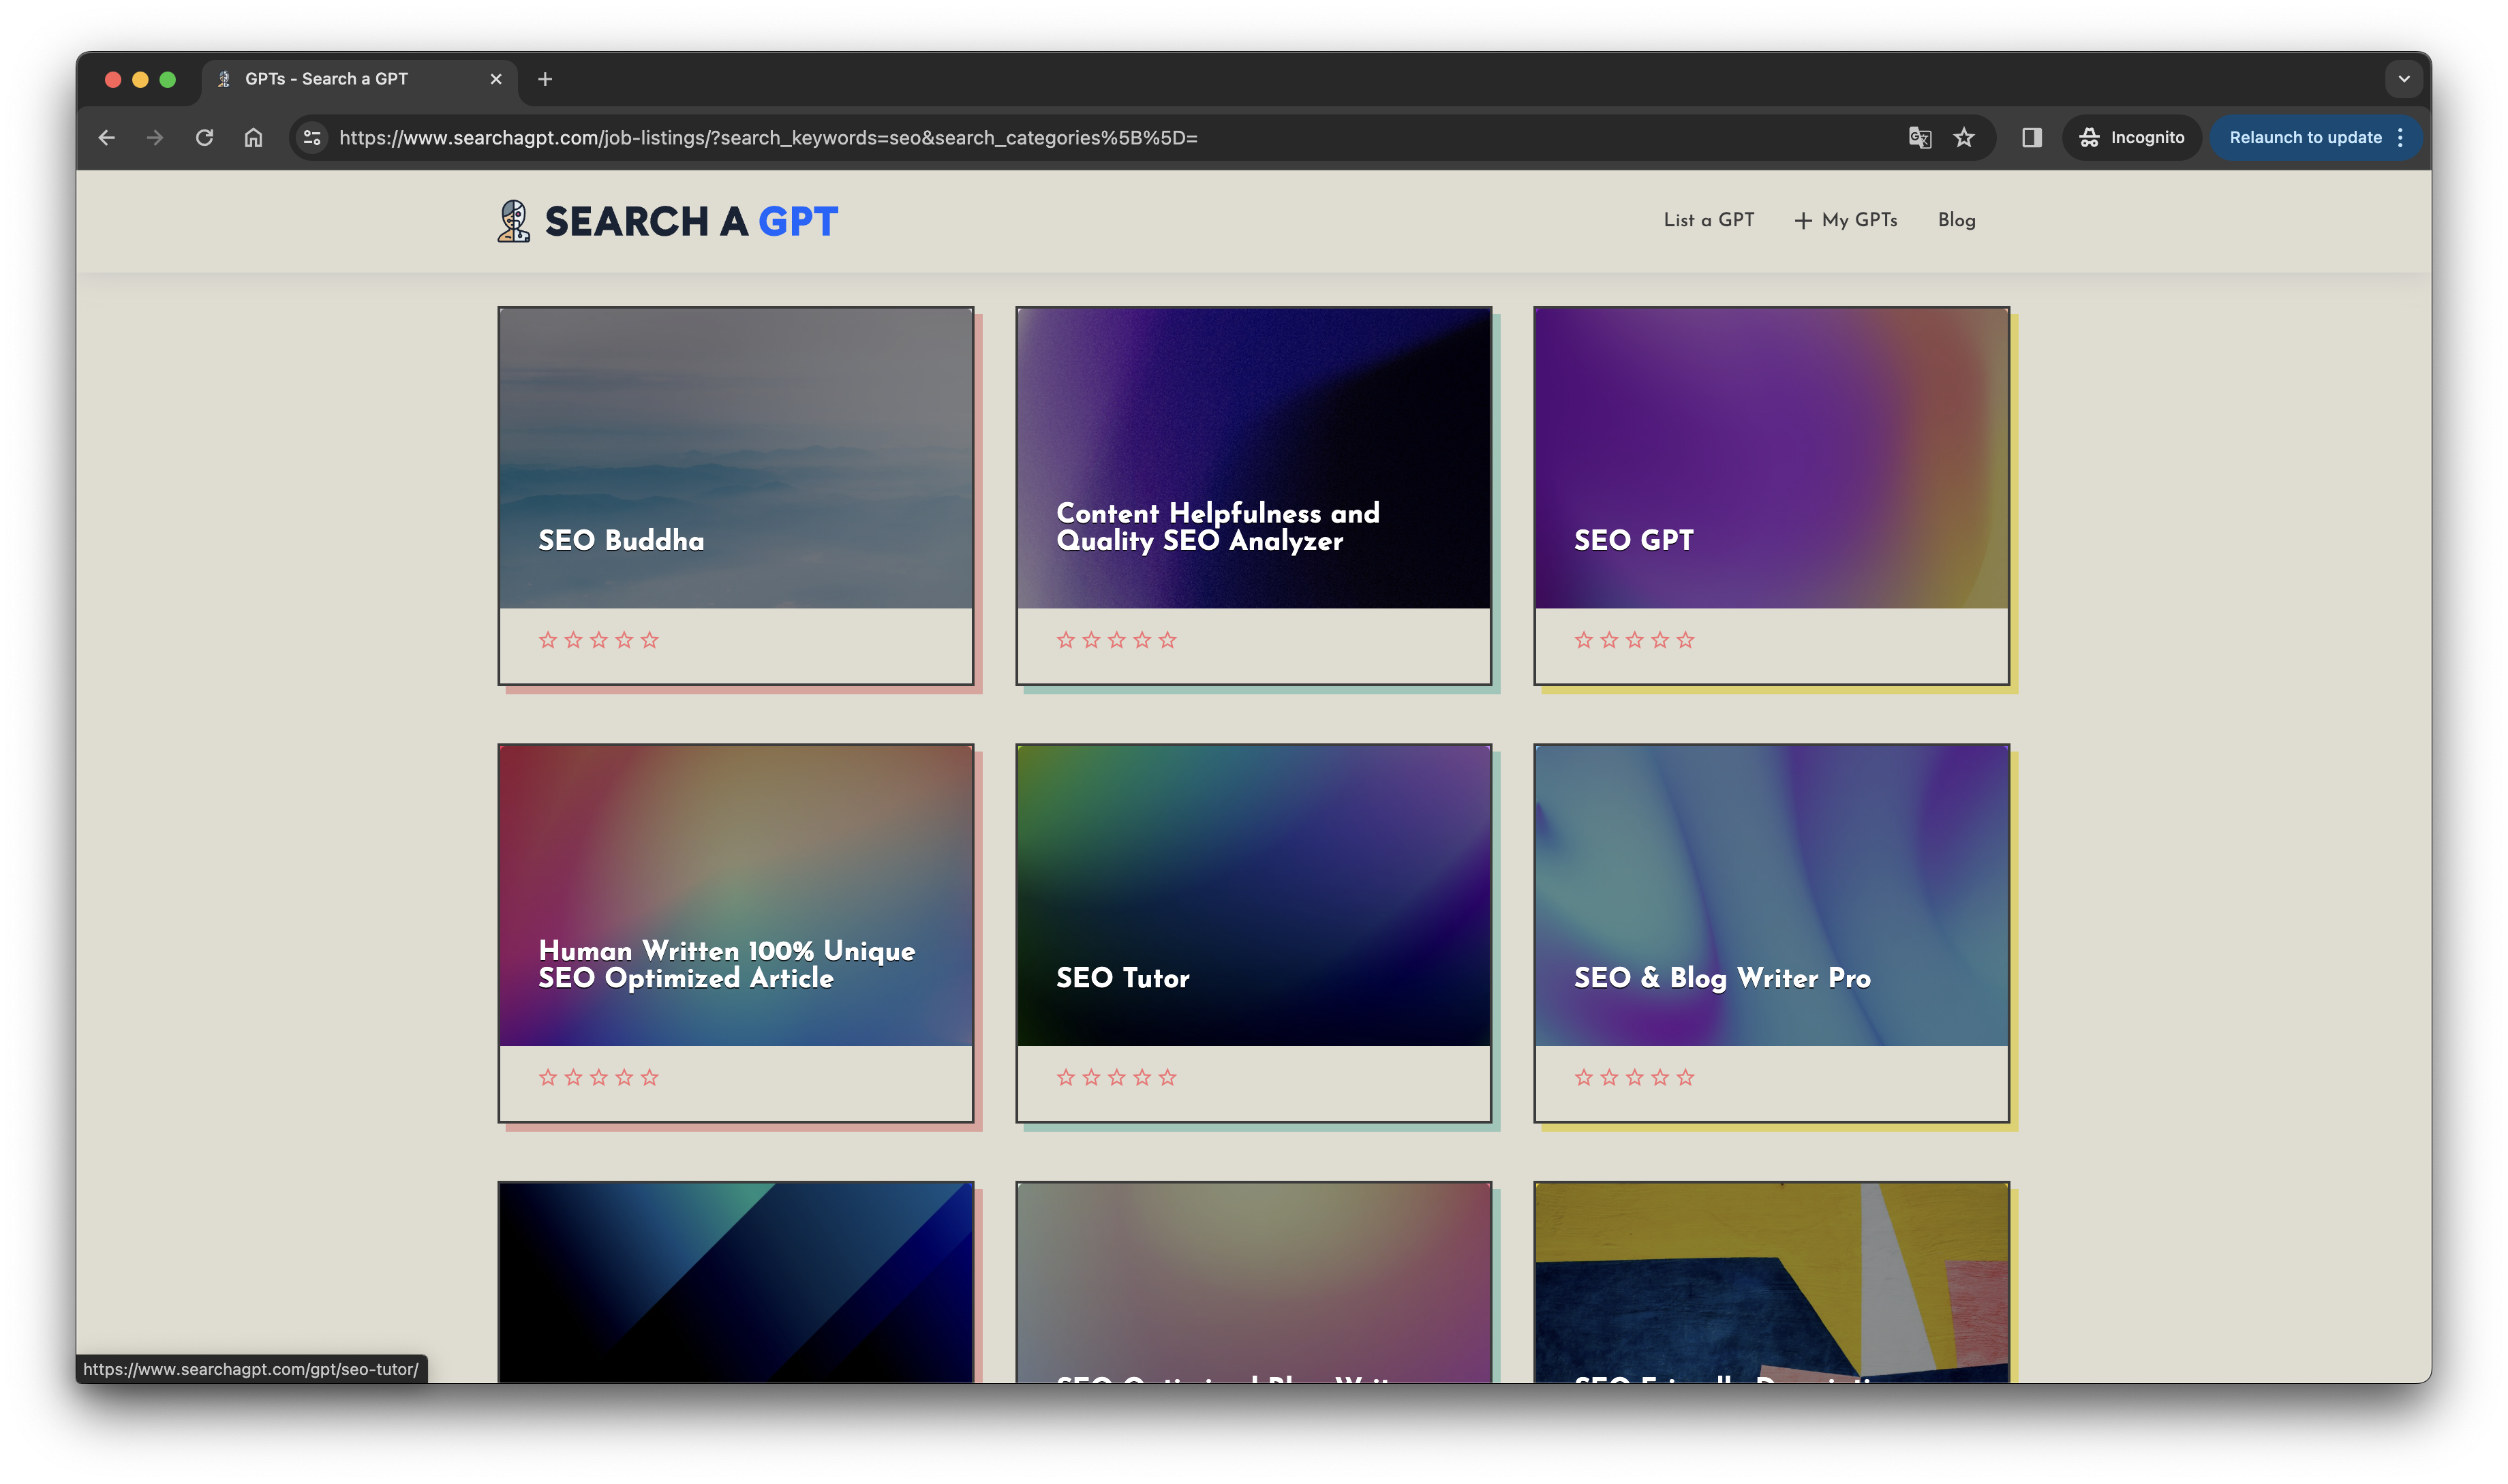Click fifth star under Content Helpfulness card
The height and width of the screenshot is (1484, 2508).
pos(1168,640)
